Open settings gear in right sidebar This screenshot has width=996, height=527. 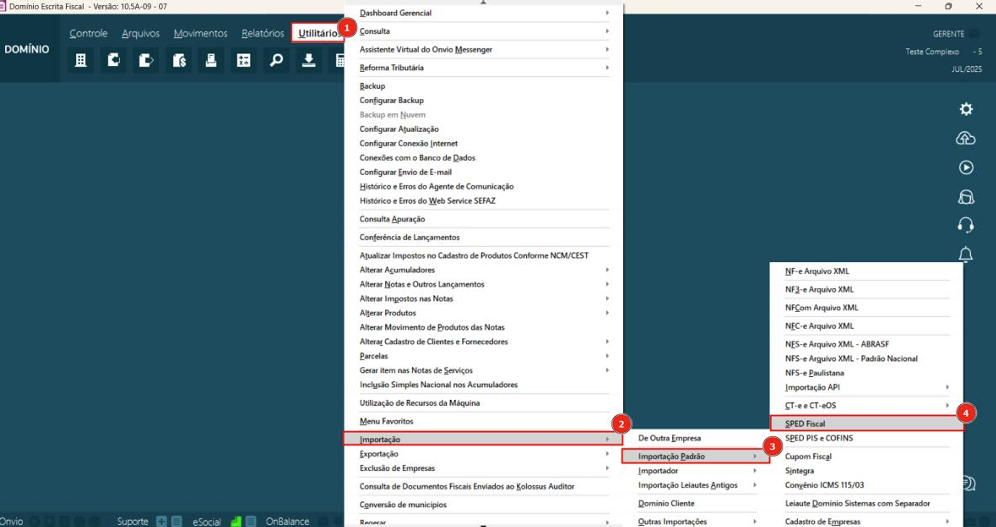966,109
